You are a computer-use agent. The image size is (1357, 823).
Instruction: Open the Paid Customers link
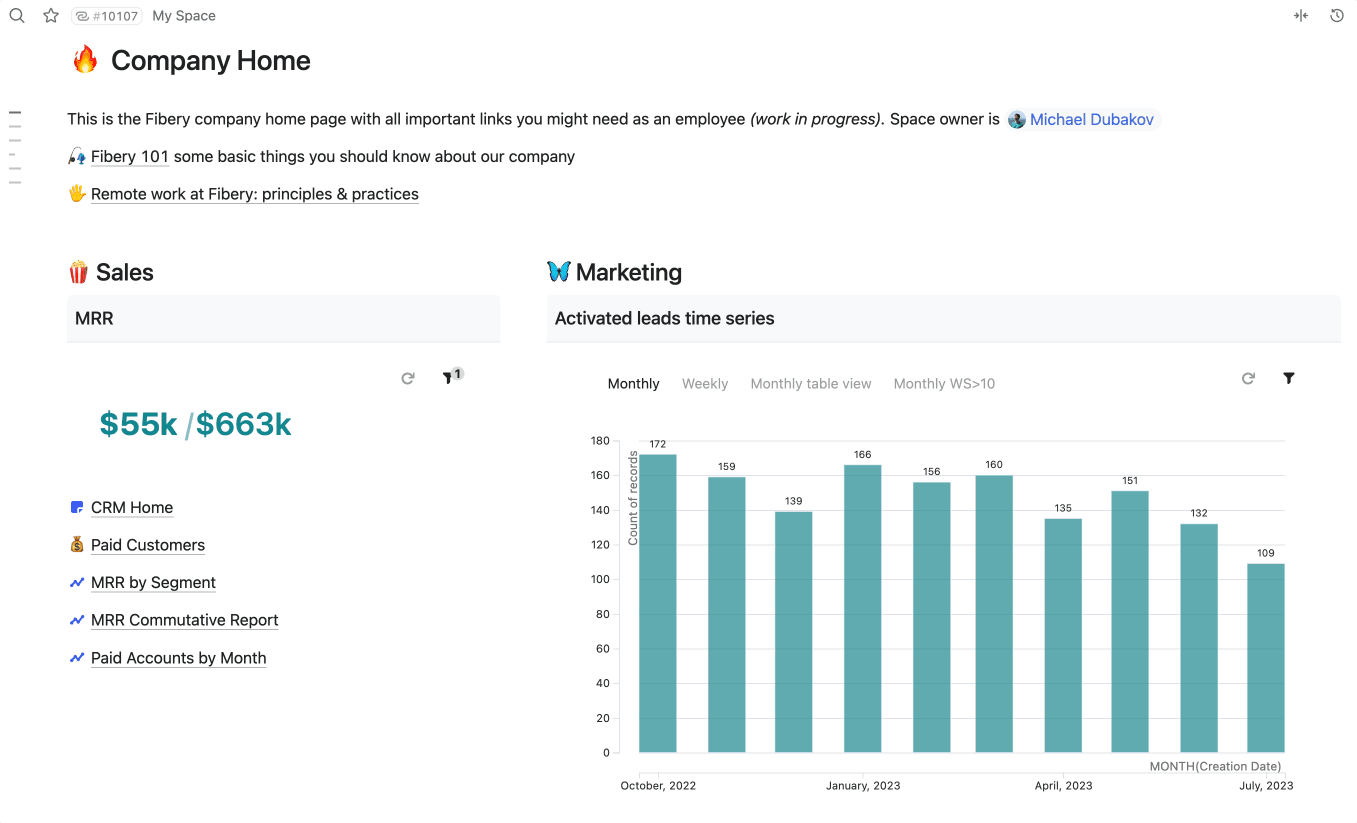[148, 545]
